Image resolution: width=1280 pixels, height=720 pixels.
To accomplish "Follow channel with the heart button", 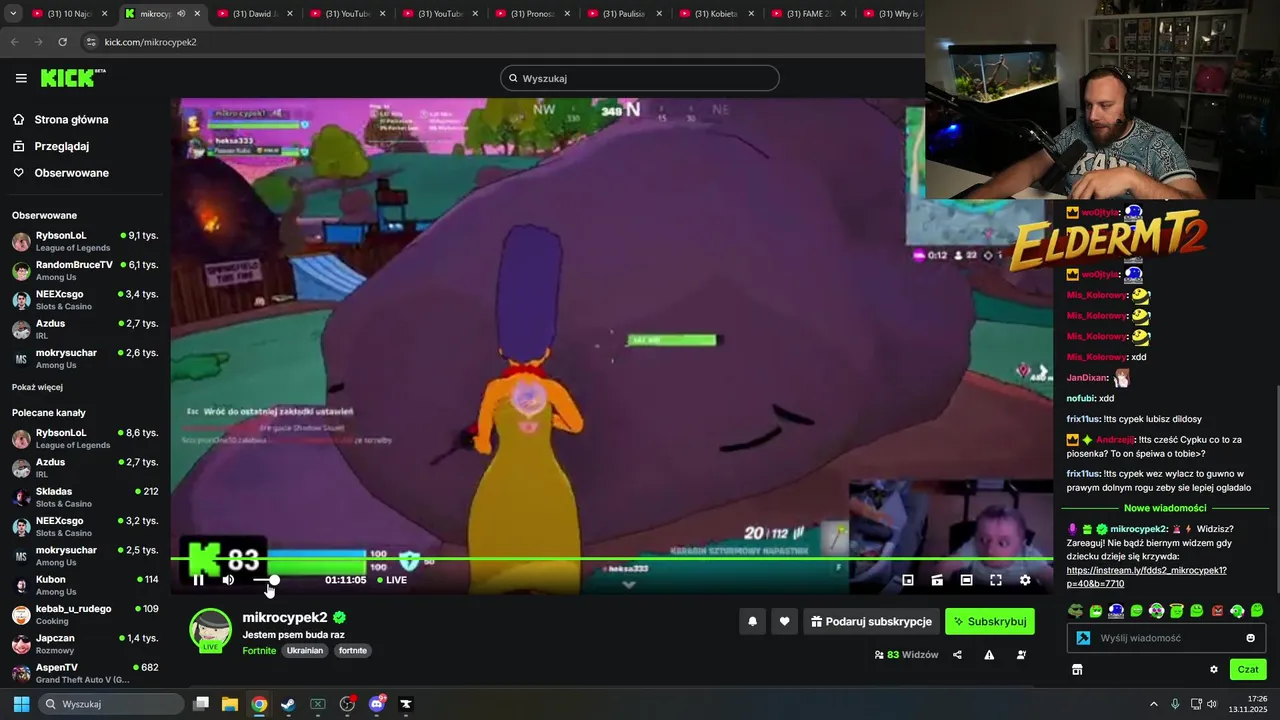I will point(785,621).
